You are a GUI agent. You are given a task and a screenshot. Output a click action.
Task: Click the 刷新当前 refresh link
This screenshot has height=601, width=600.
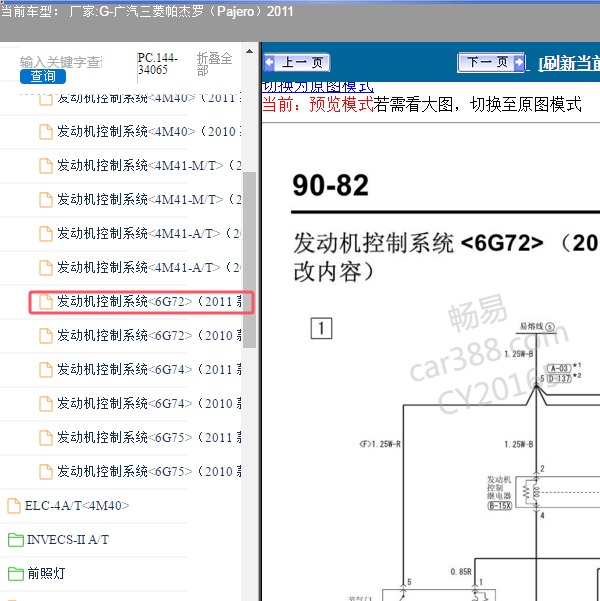[x=569, y=63]
